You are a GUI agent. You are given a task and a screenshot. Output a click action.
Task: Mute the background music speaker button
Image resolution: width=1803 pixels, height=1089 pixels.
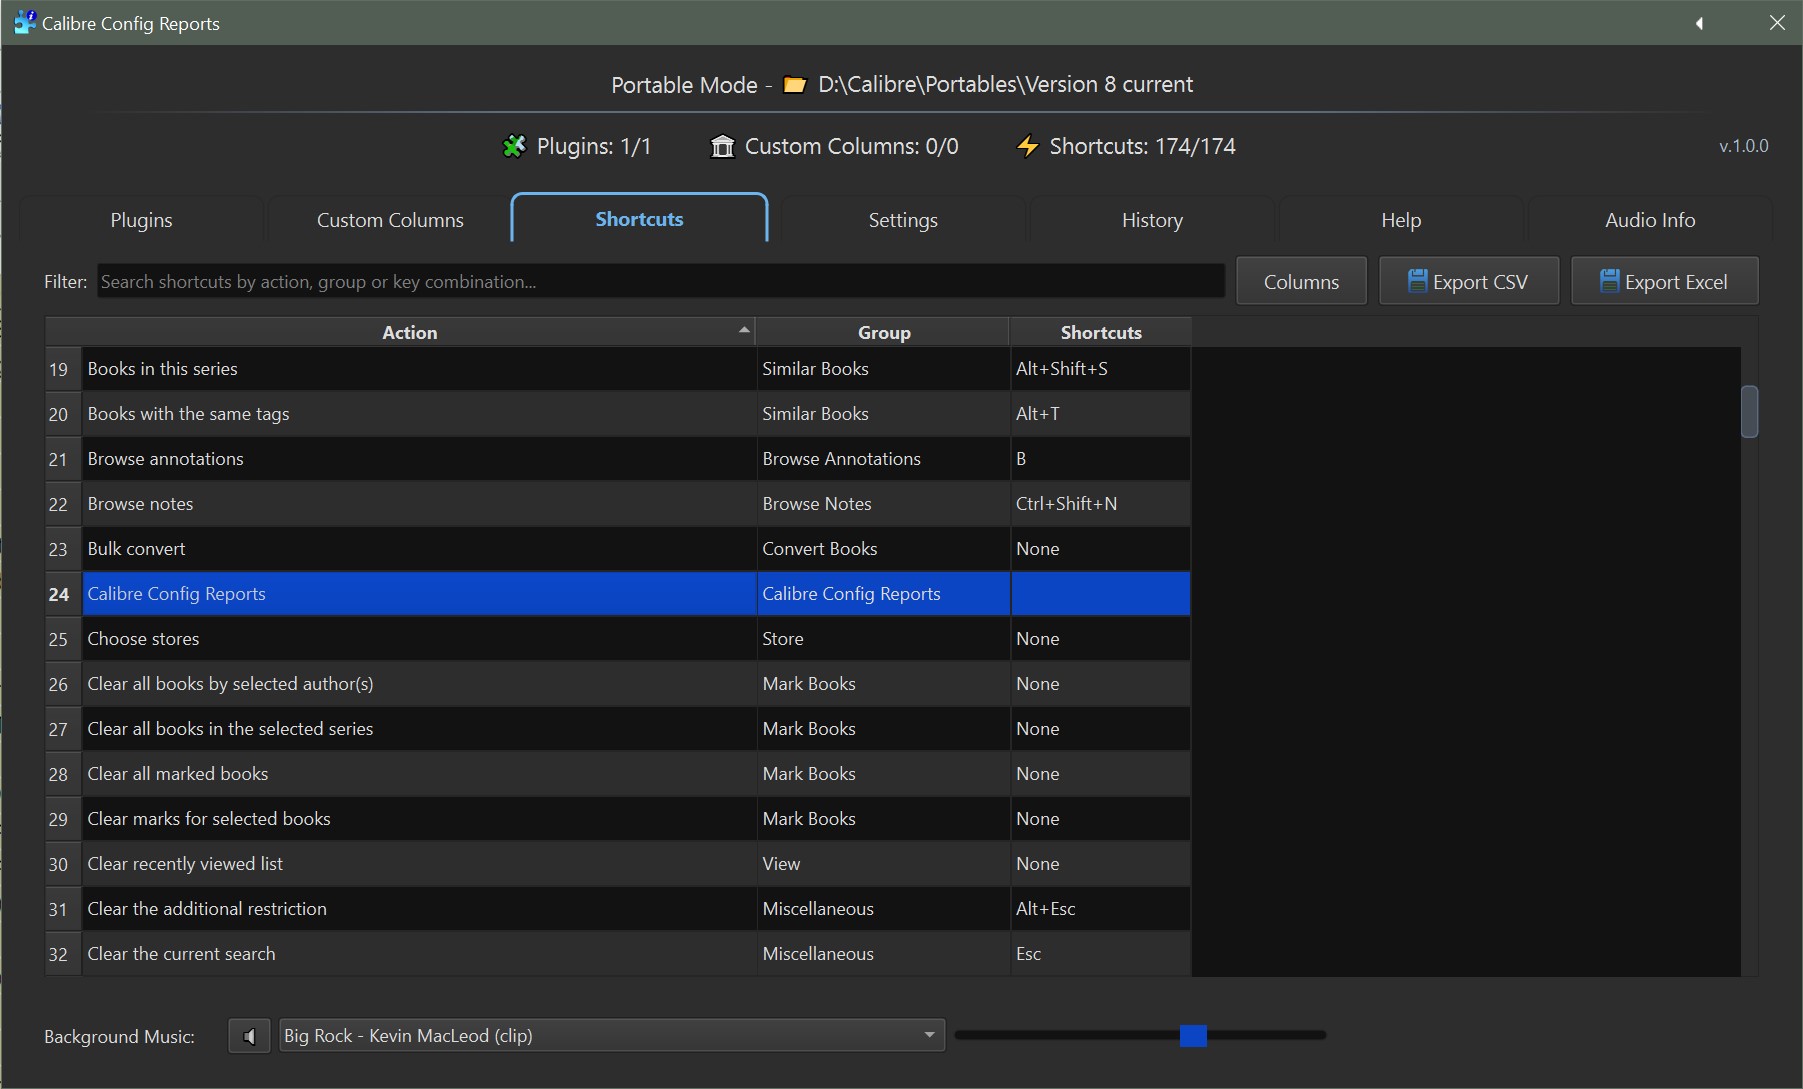(x=249, y=1036)
